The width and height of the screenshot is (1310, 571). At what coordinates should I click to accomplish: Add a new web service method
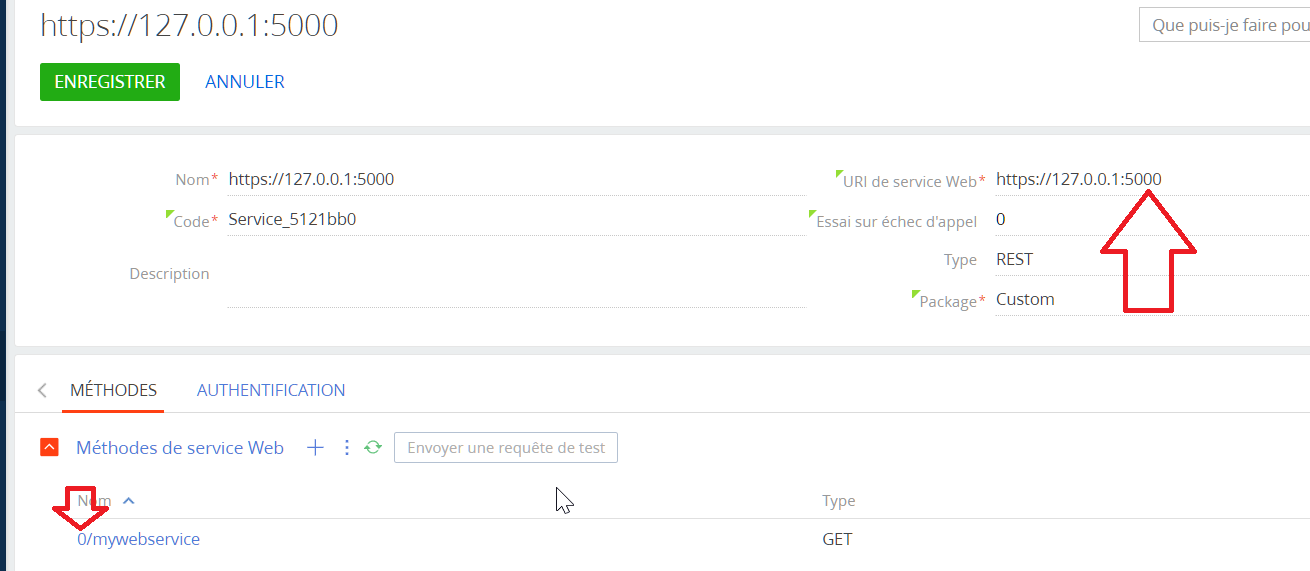coord(315,448)
